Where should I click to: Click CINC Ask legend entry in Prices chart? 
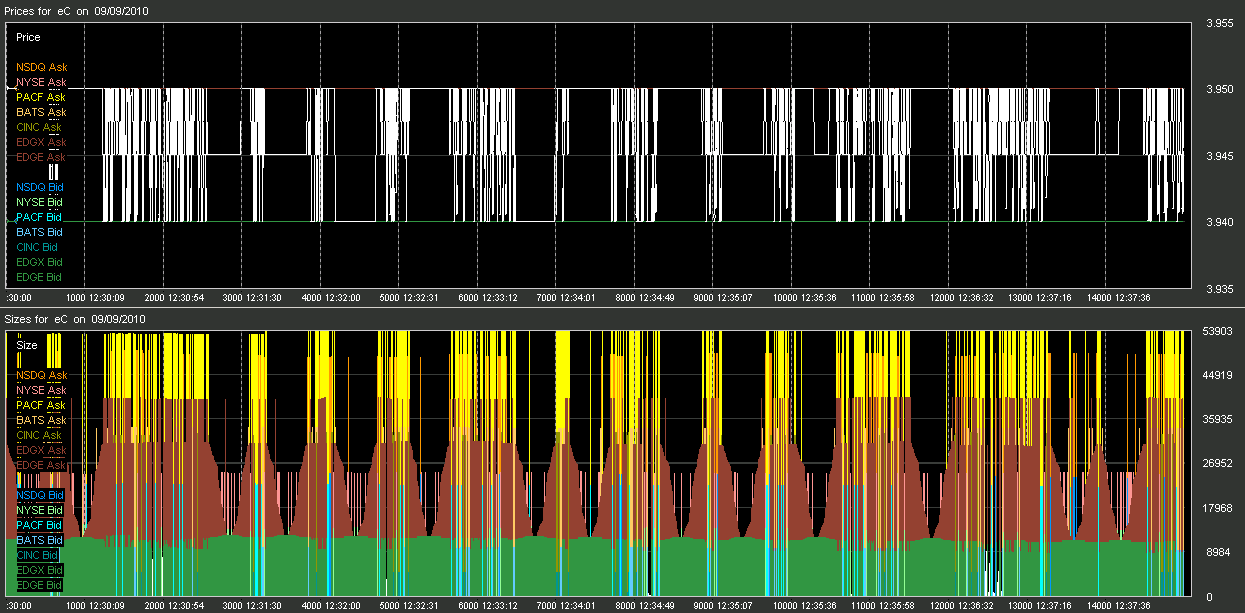pos(39,127)
